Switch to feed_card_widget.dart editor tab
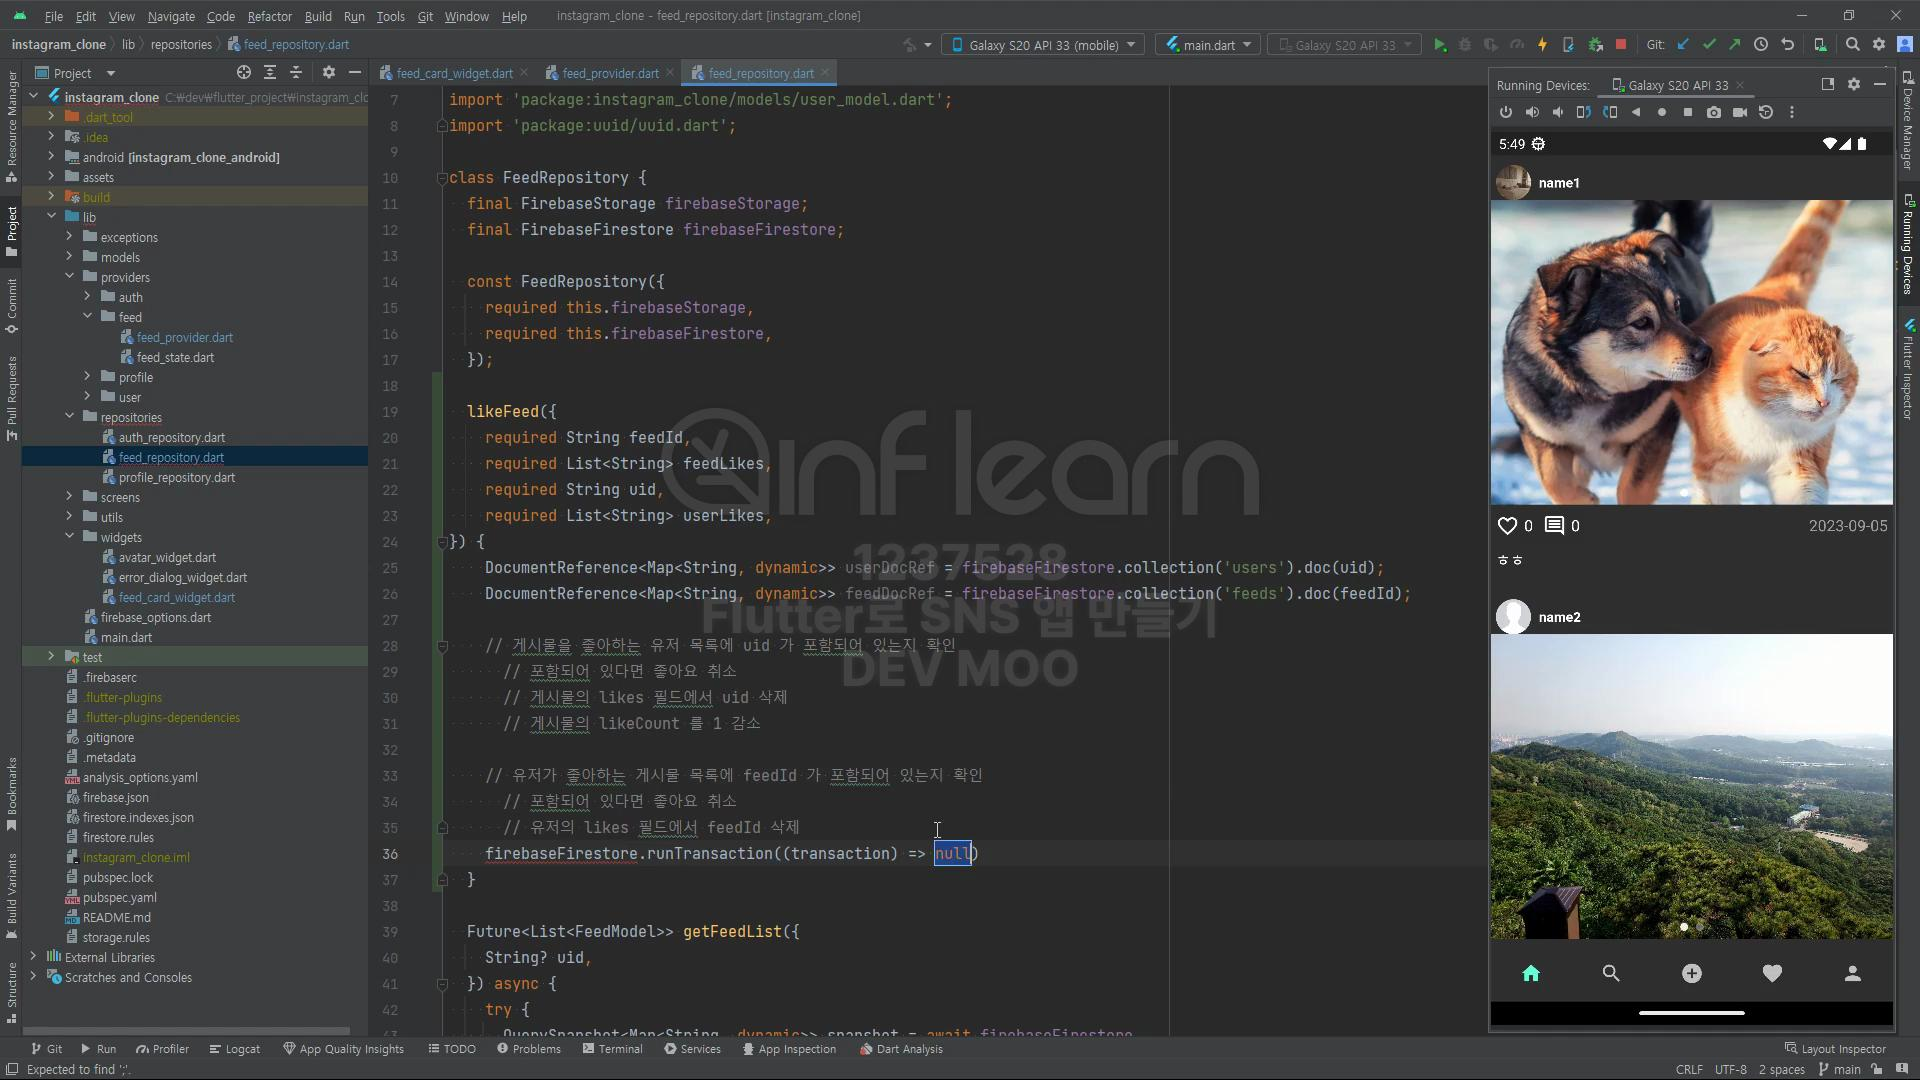This screenshot has width=1920, height=1080. [x=454, y=73]
